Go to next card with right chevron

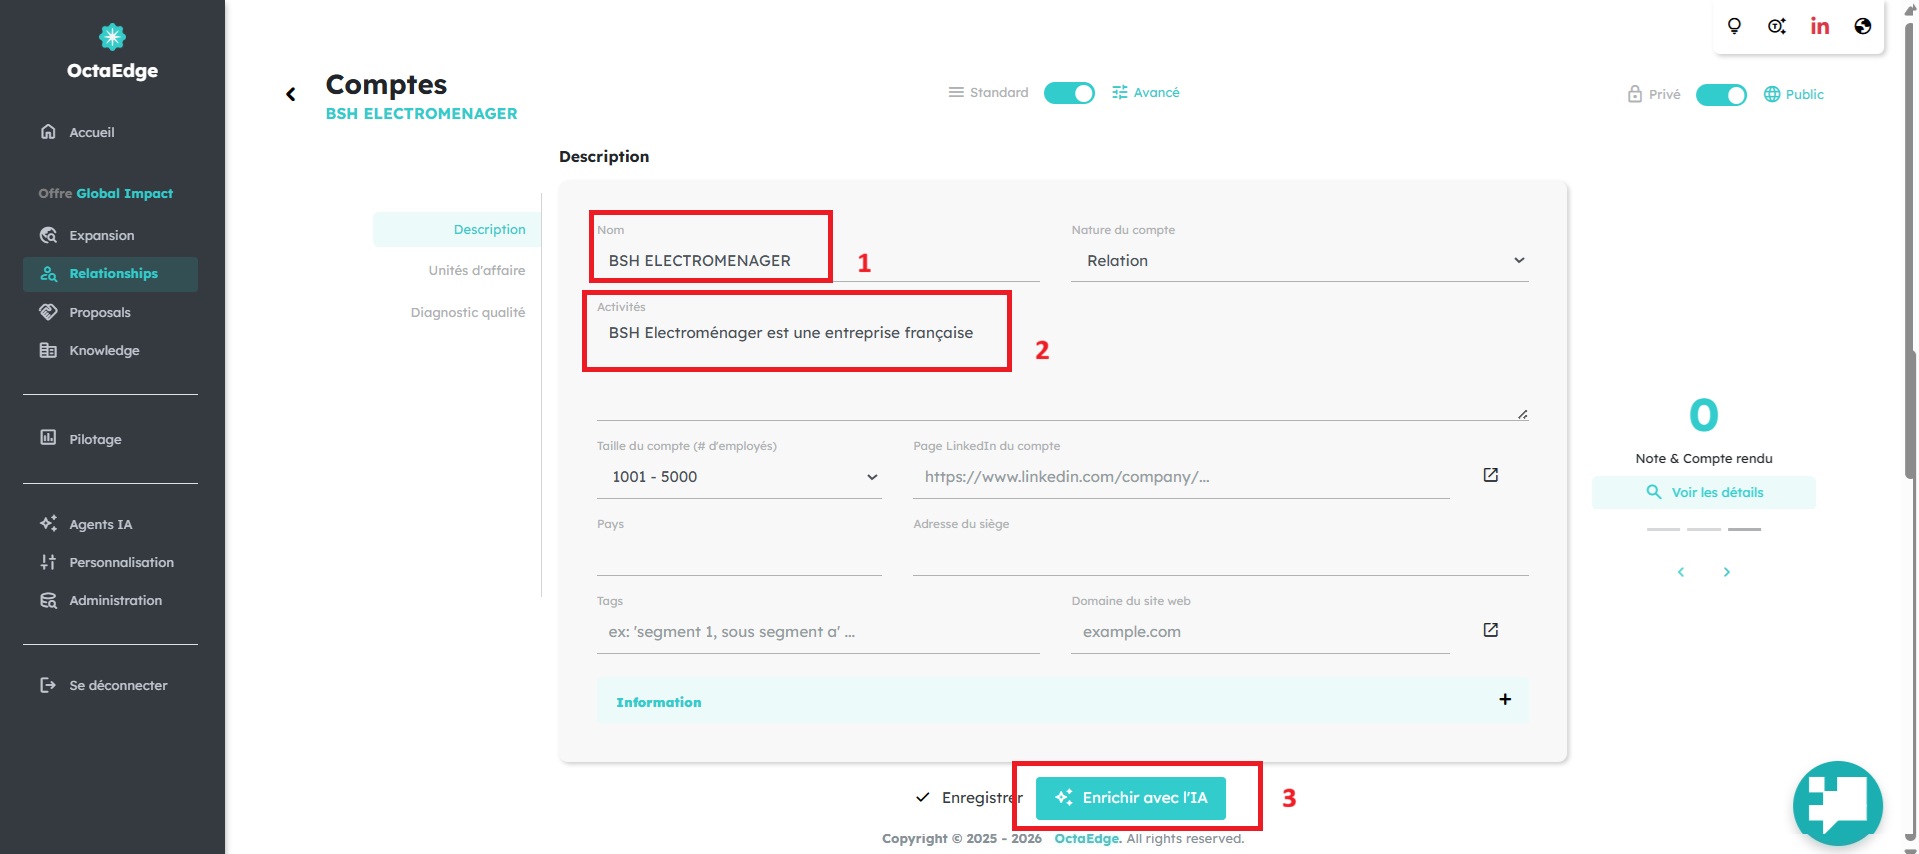(1726, 572)
